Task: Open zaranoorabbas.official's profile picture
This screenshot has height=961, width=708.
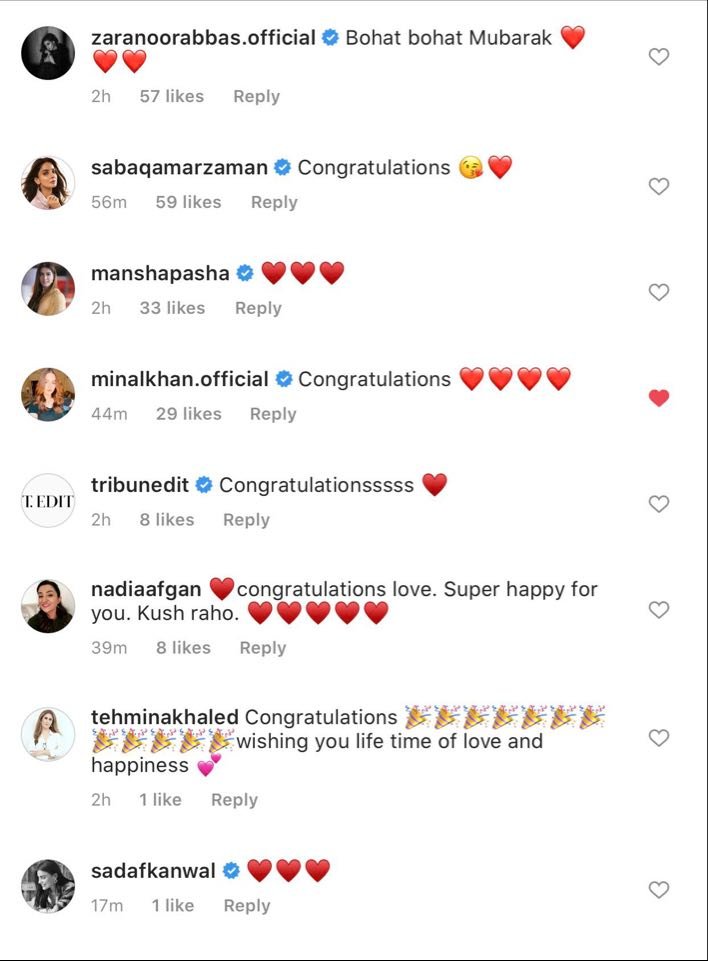Action: click(48, 52)
